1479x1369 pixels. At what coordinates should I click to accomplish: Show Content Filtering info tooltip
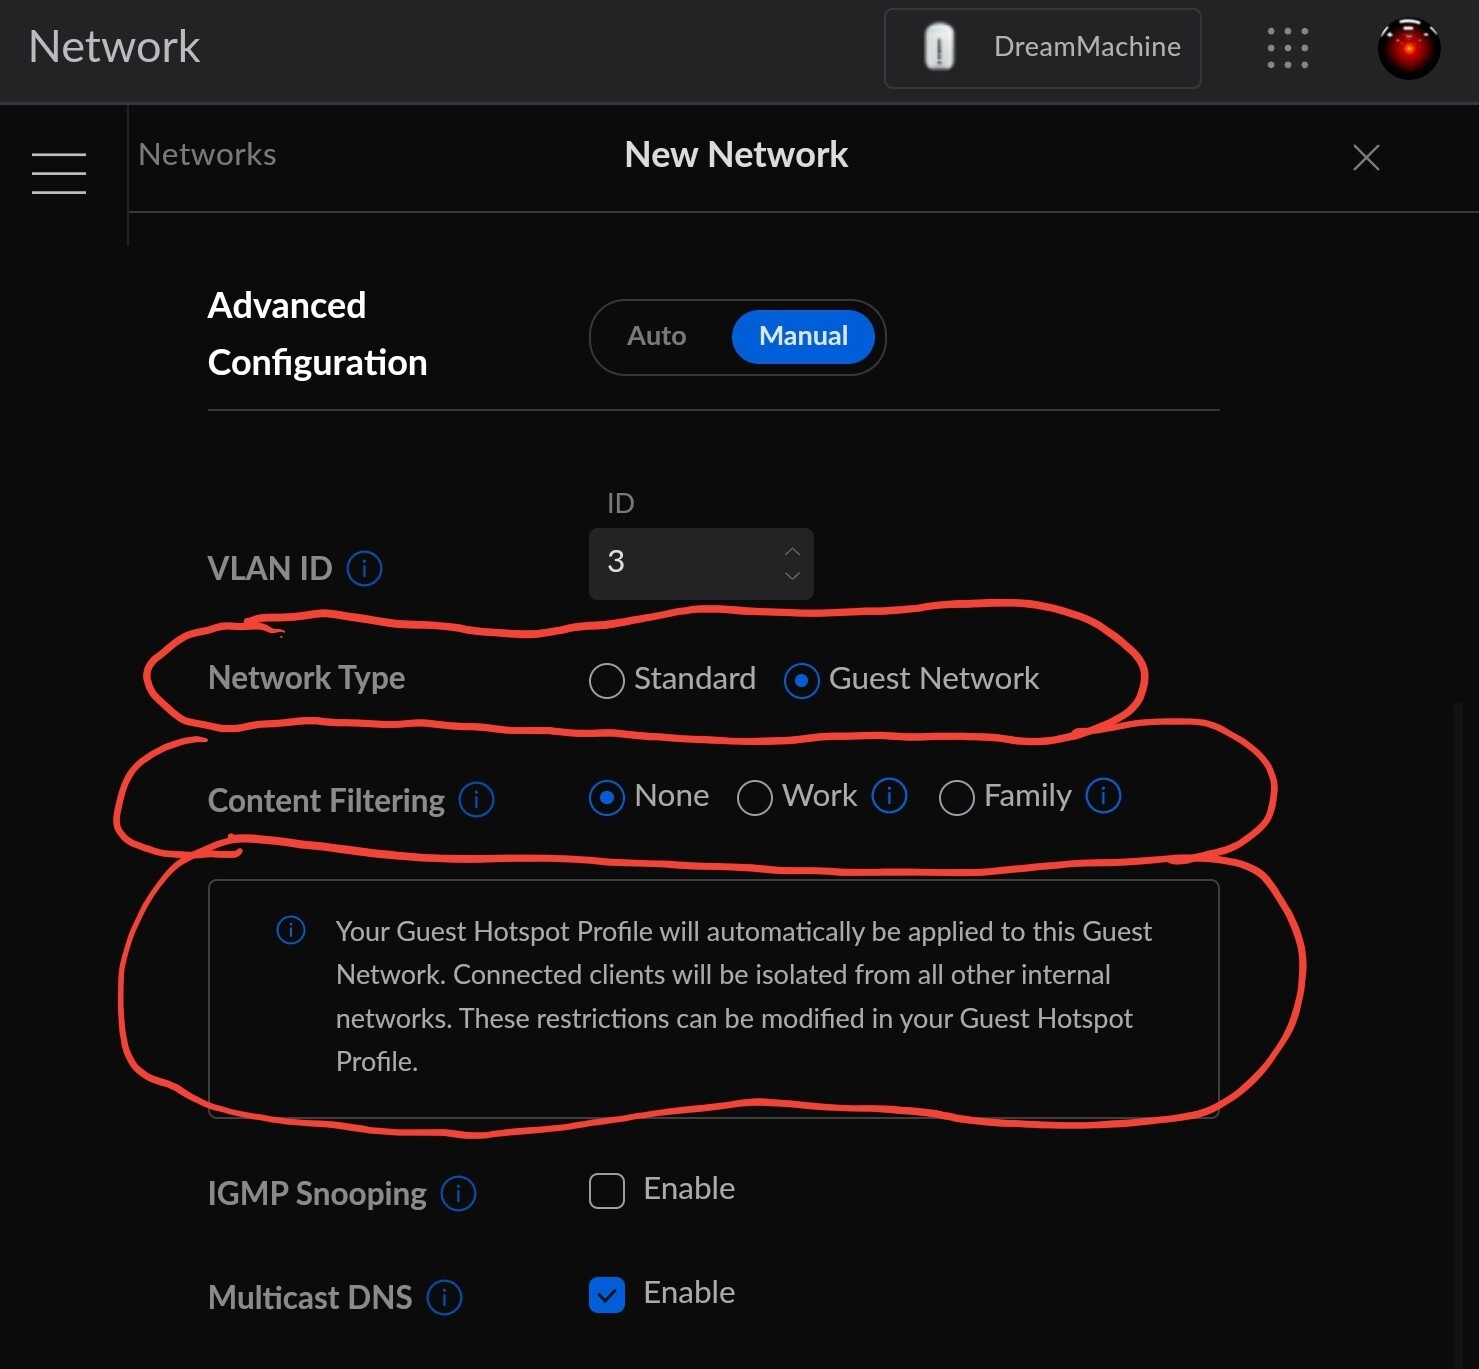(x=476, y=800)
